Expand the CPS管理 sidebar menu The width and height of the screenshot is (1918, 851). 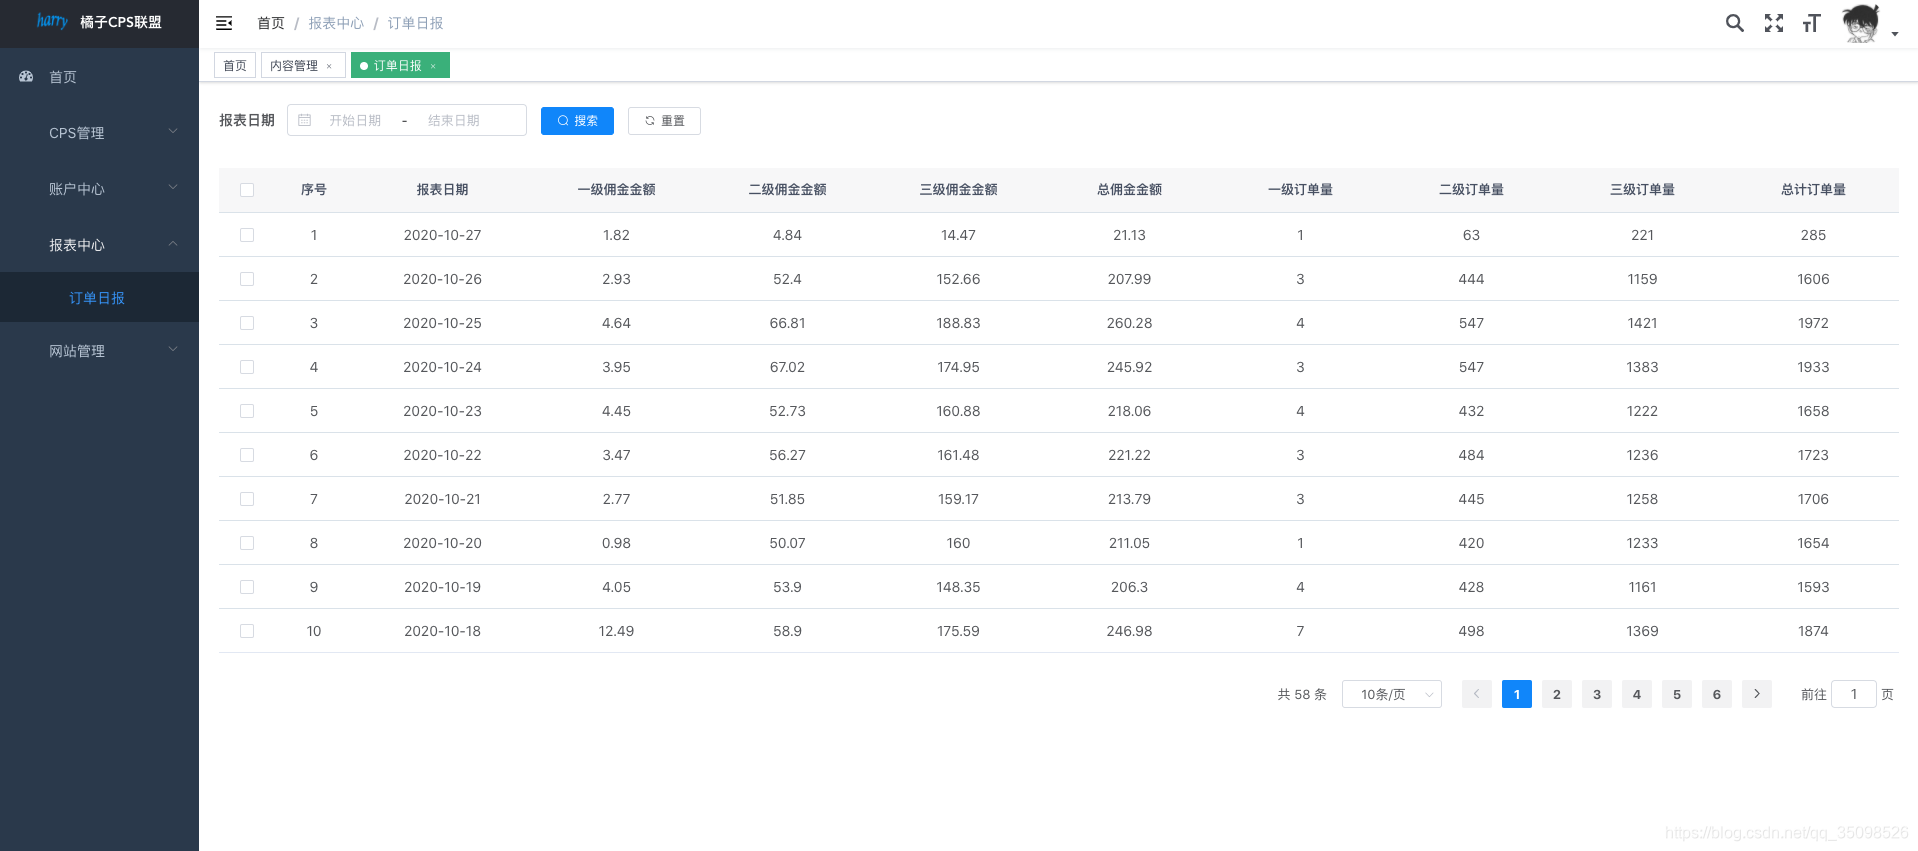pyautogui.click(x=99, y=133)
